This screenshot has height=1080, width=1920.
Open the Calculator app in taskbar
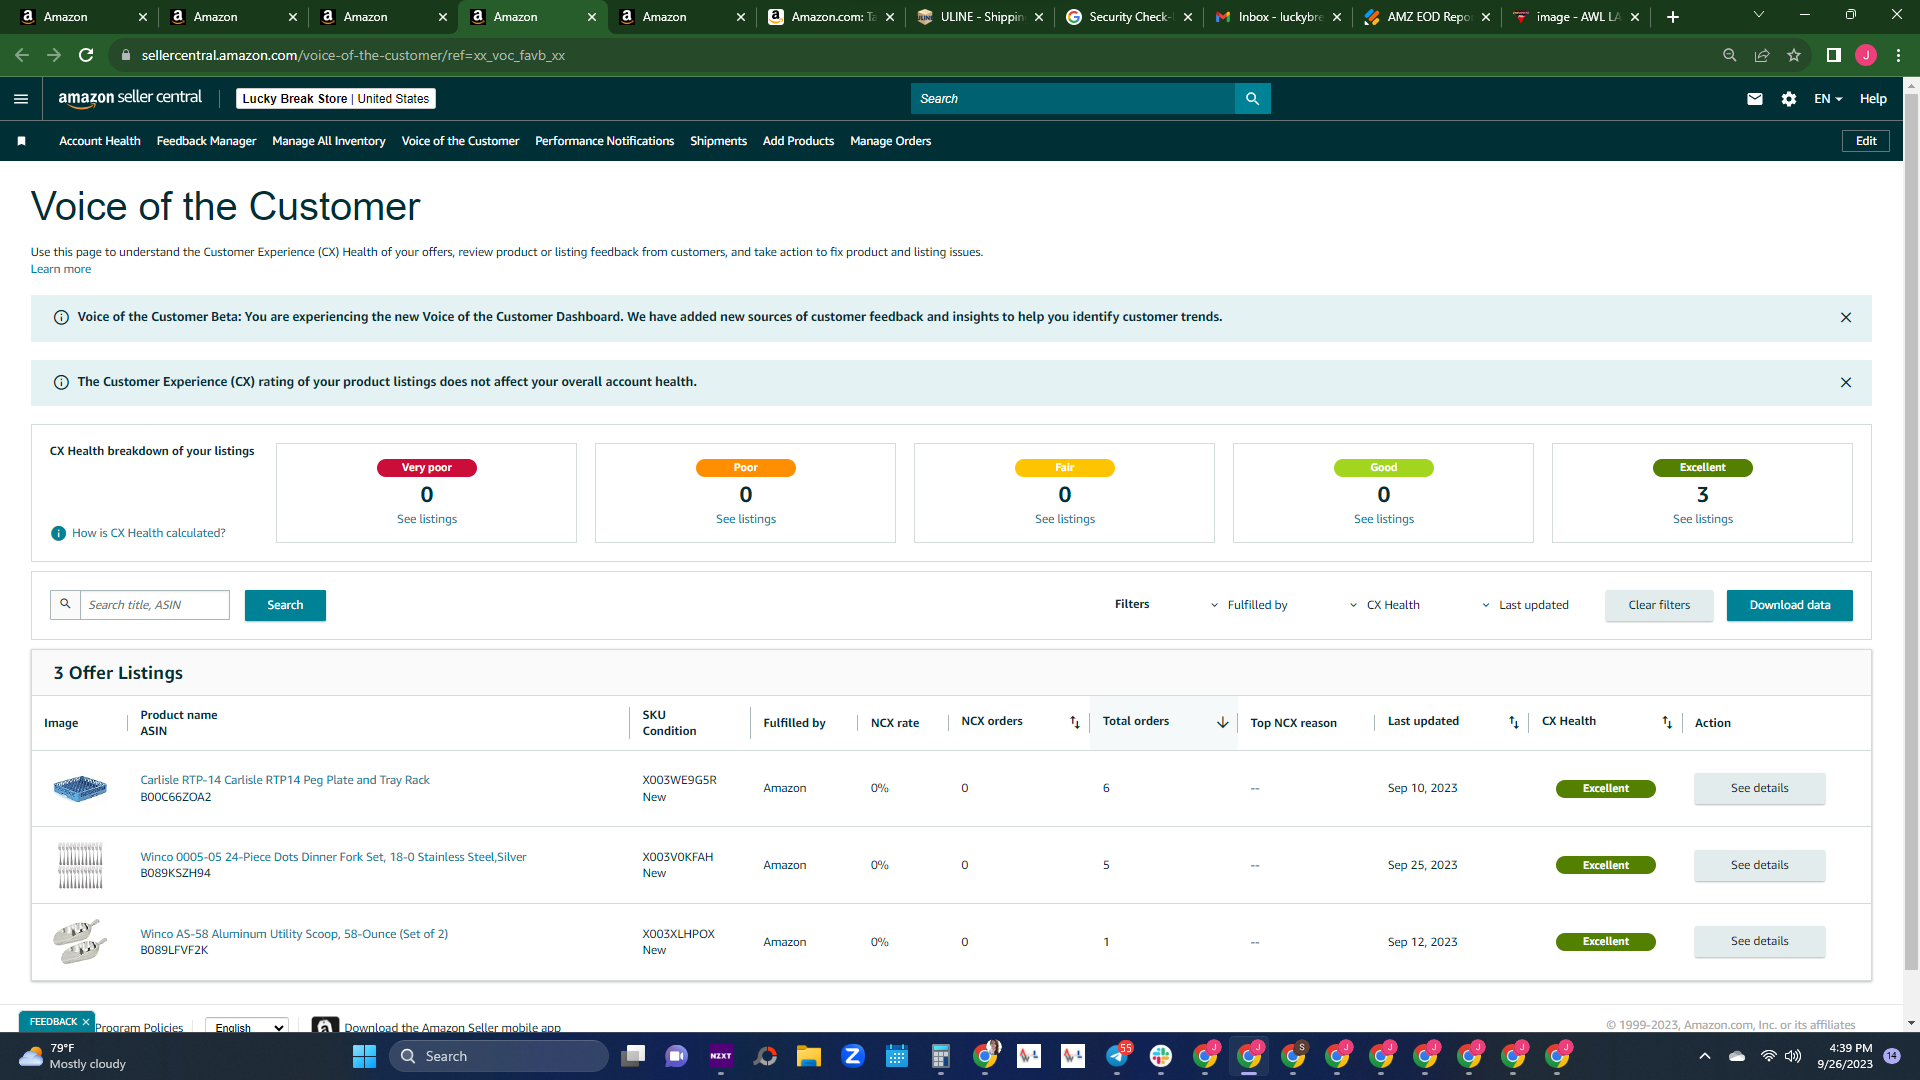941,1056
